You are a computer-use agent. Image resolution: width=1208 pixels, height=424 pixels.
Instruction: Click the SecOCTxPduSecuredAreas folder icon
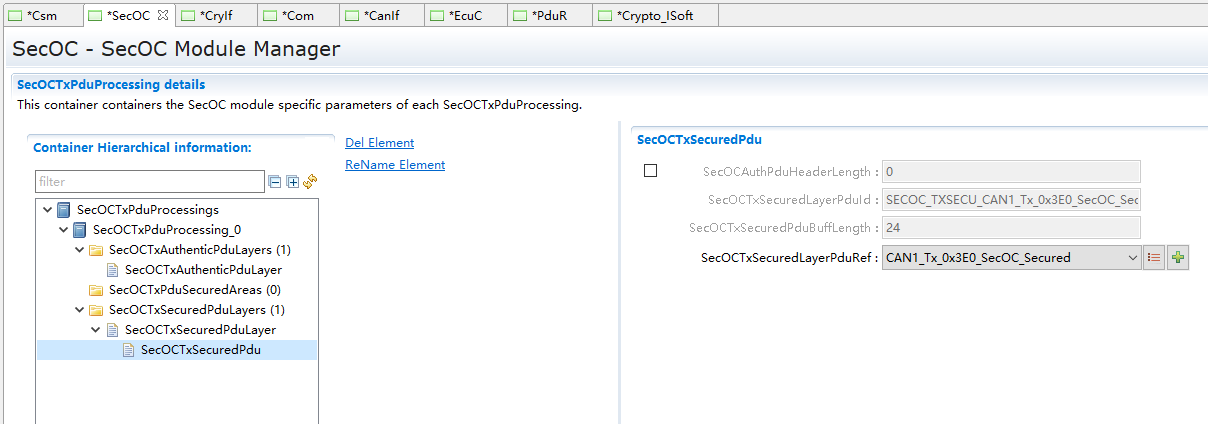coord(97,290)
